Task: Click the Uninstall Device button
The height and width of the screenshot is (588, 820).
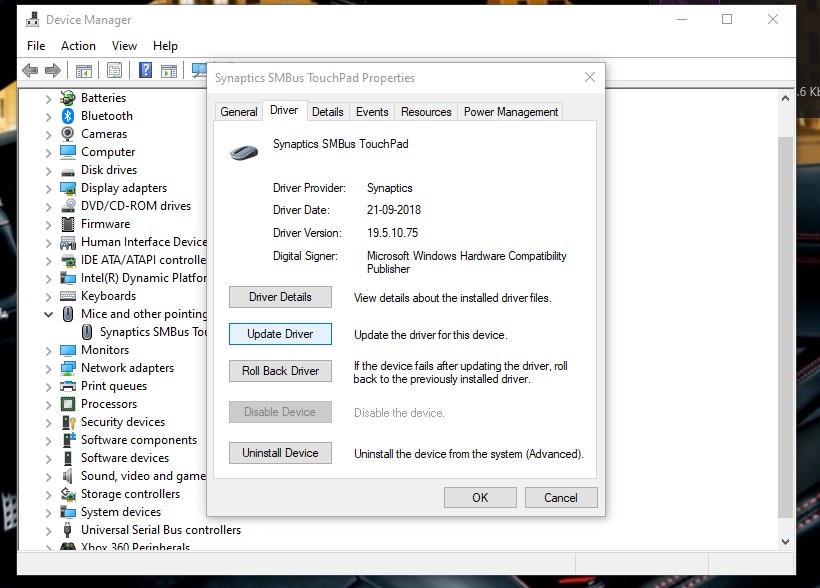Action: 280,453
